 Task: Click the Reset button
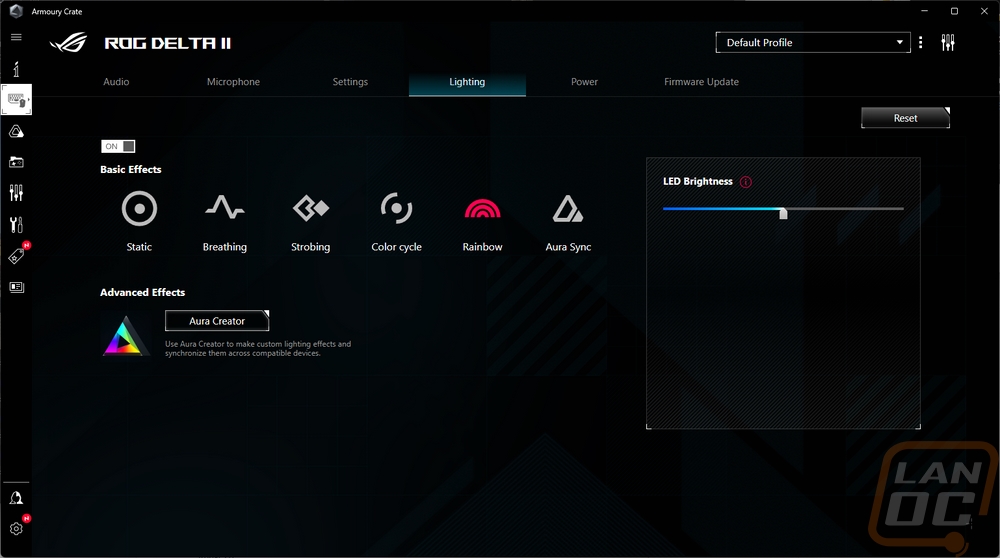coord(906,118)
